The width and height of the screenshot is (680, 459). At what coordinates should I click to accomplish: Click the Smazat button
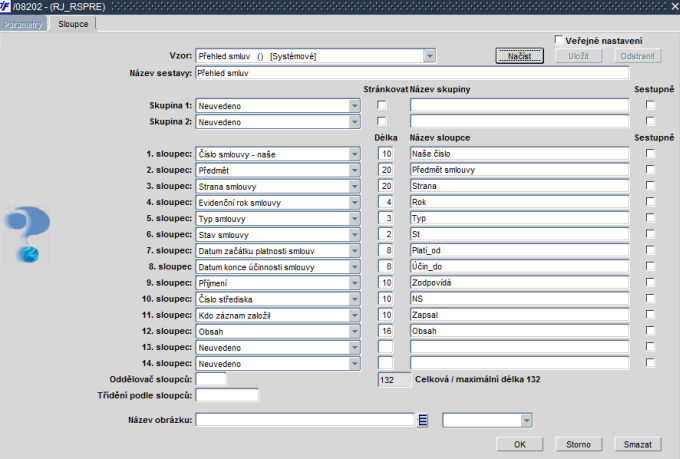[638, 444]
